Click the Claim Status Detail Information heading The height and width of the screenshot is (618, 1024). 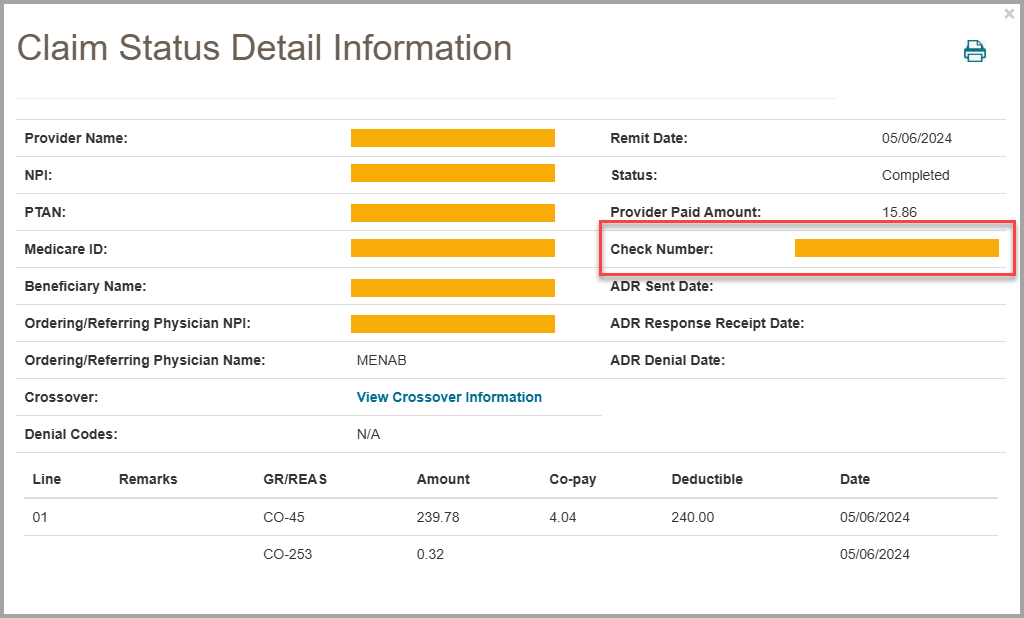(x=264, y=48)
